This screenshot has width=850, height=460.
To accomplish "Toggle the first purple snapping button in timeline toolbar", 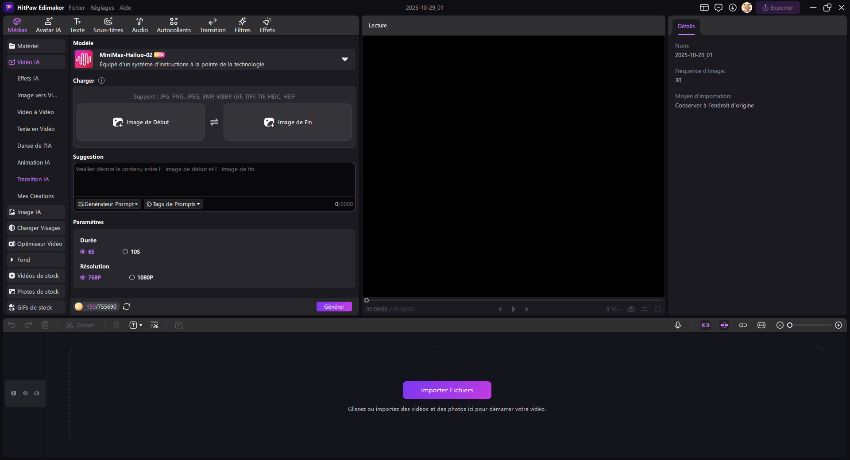I will (x=705, y=325).
